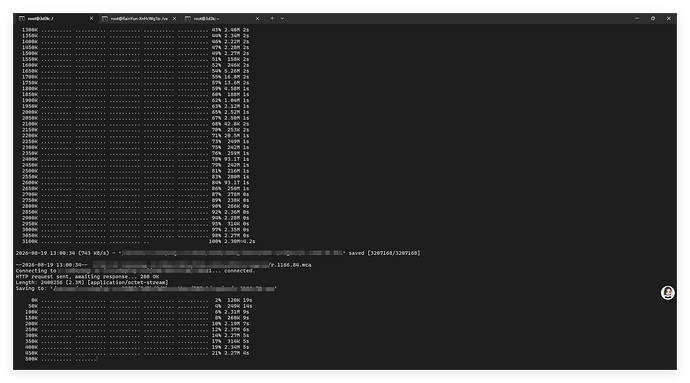The height and width of the screenshot is (383, 690).
Task: Click the '43%' value in the top 1300K row
Action: [217, 30]
